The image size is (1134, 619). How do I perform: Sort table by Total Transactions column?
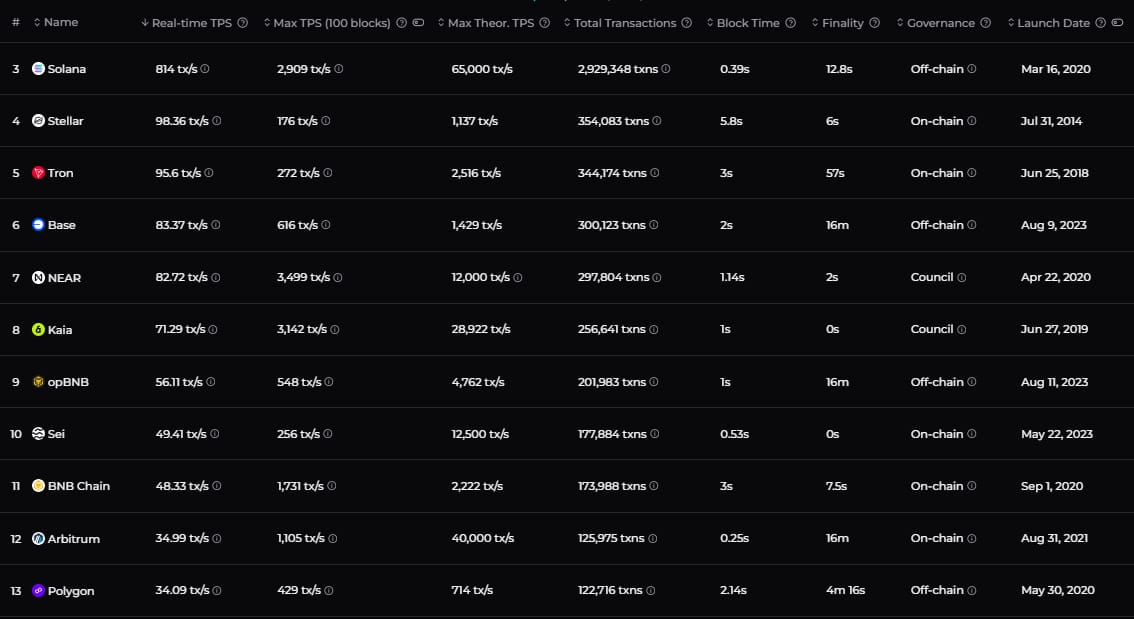[x=625, y=23]
